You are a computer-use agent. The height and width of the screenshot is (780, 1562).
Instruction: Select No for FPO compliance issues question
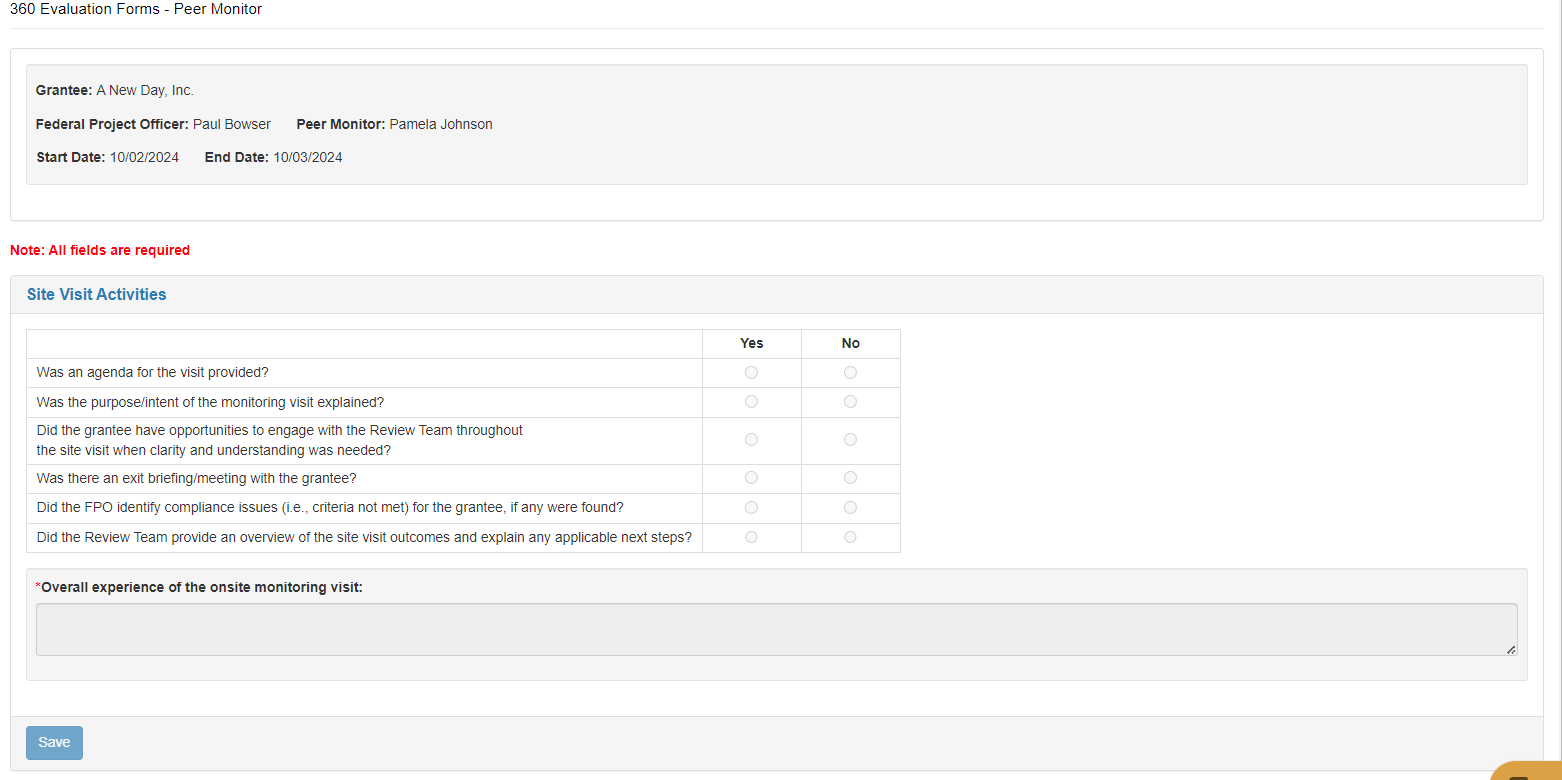(850, 508)
